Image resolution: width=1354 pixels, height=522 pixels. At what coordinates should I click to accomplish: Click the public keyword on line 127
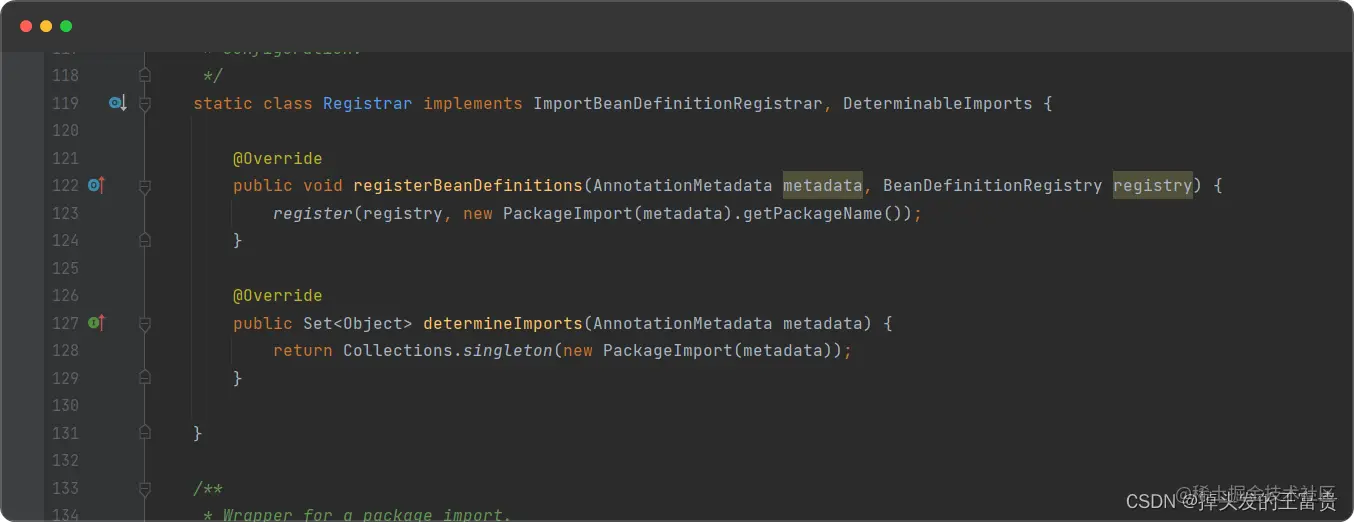point(263,323)
